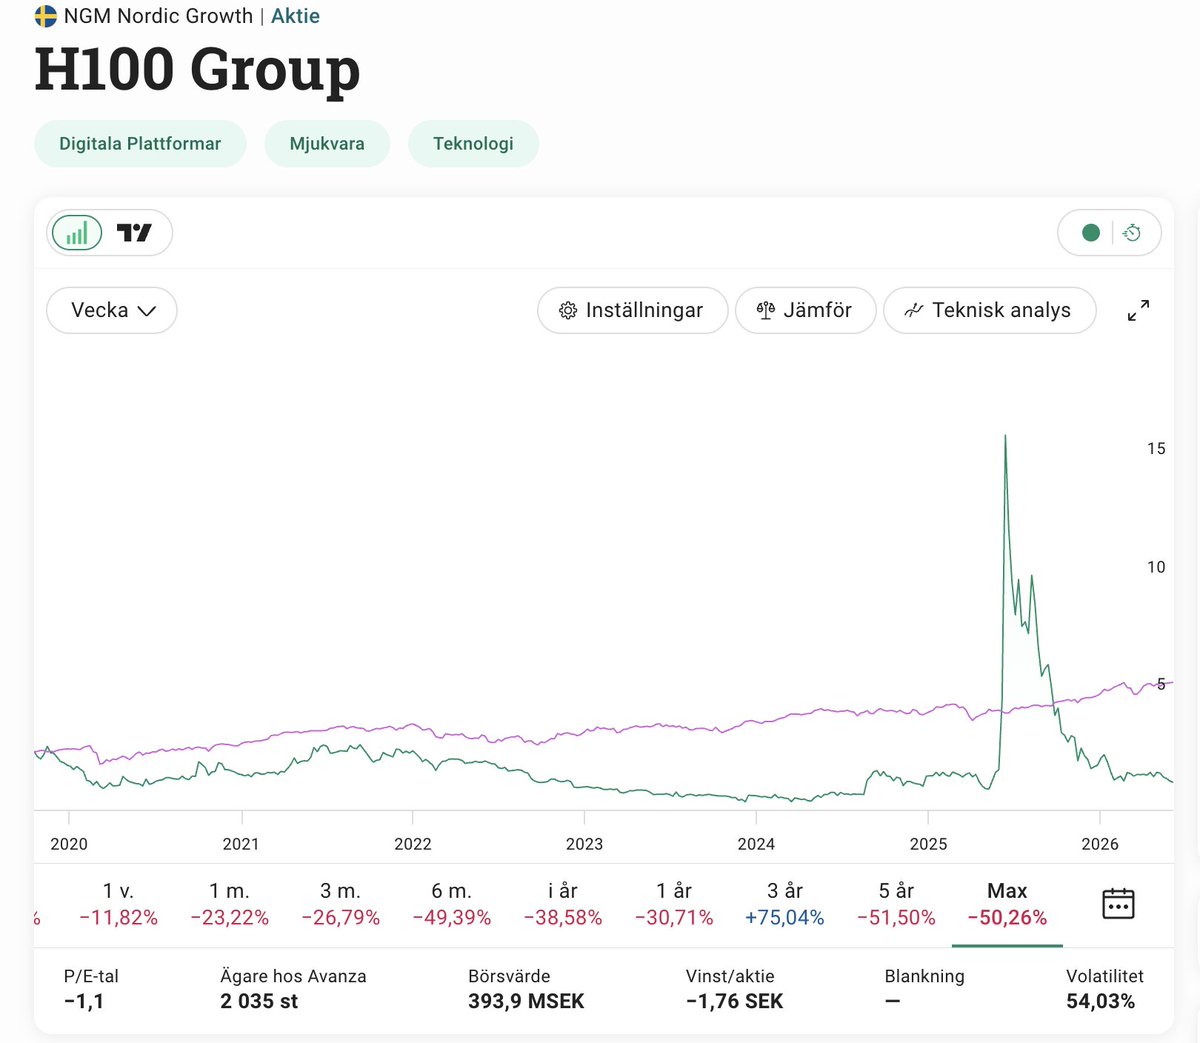Click the Digitala Plattformar tag
The width and height of the screenshot is (1200, 1043).
140,144
